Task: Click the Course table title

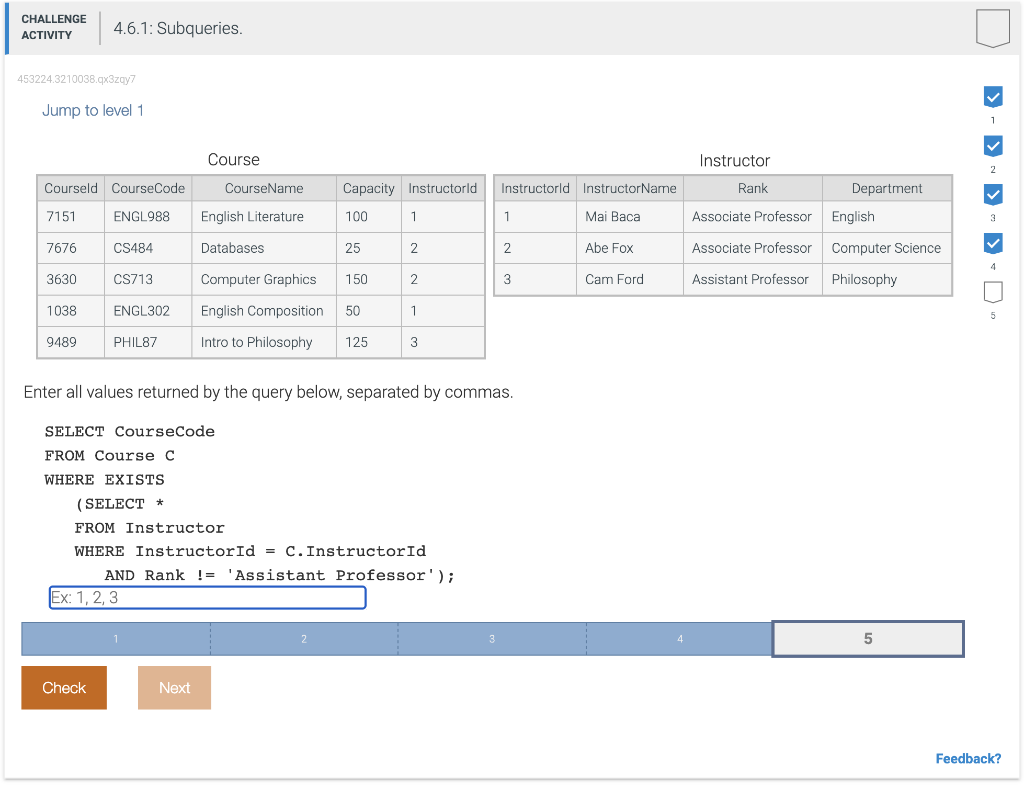Action: (233, 159)
